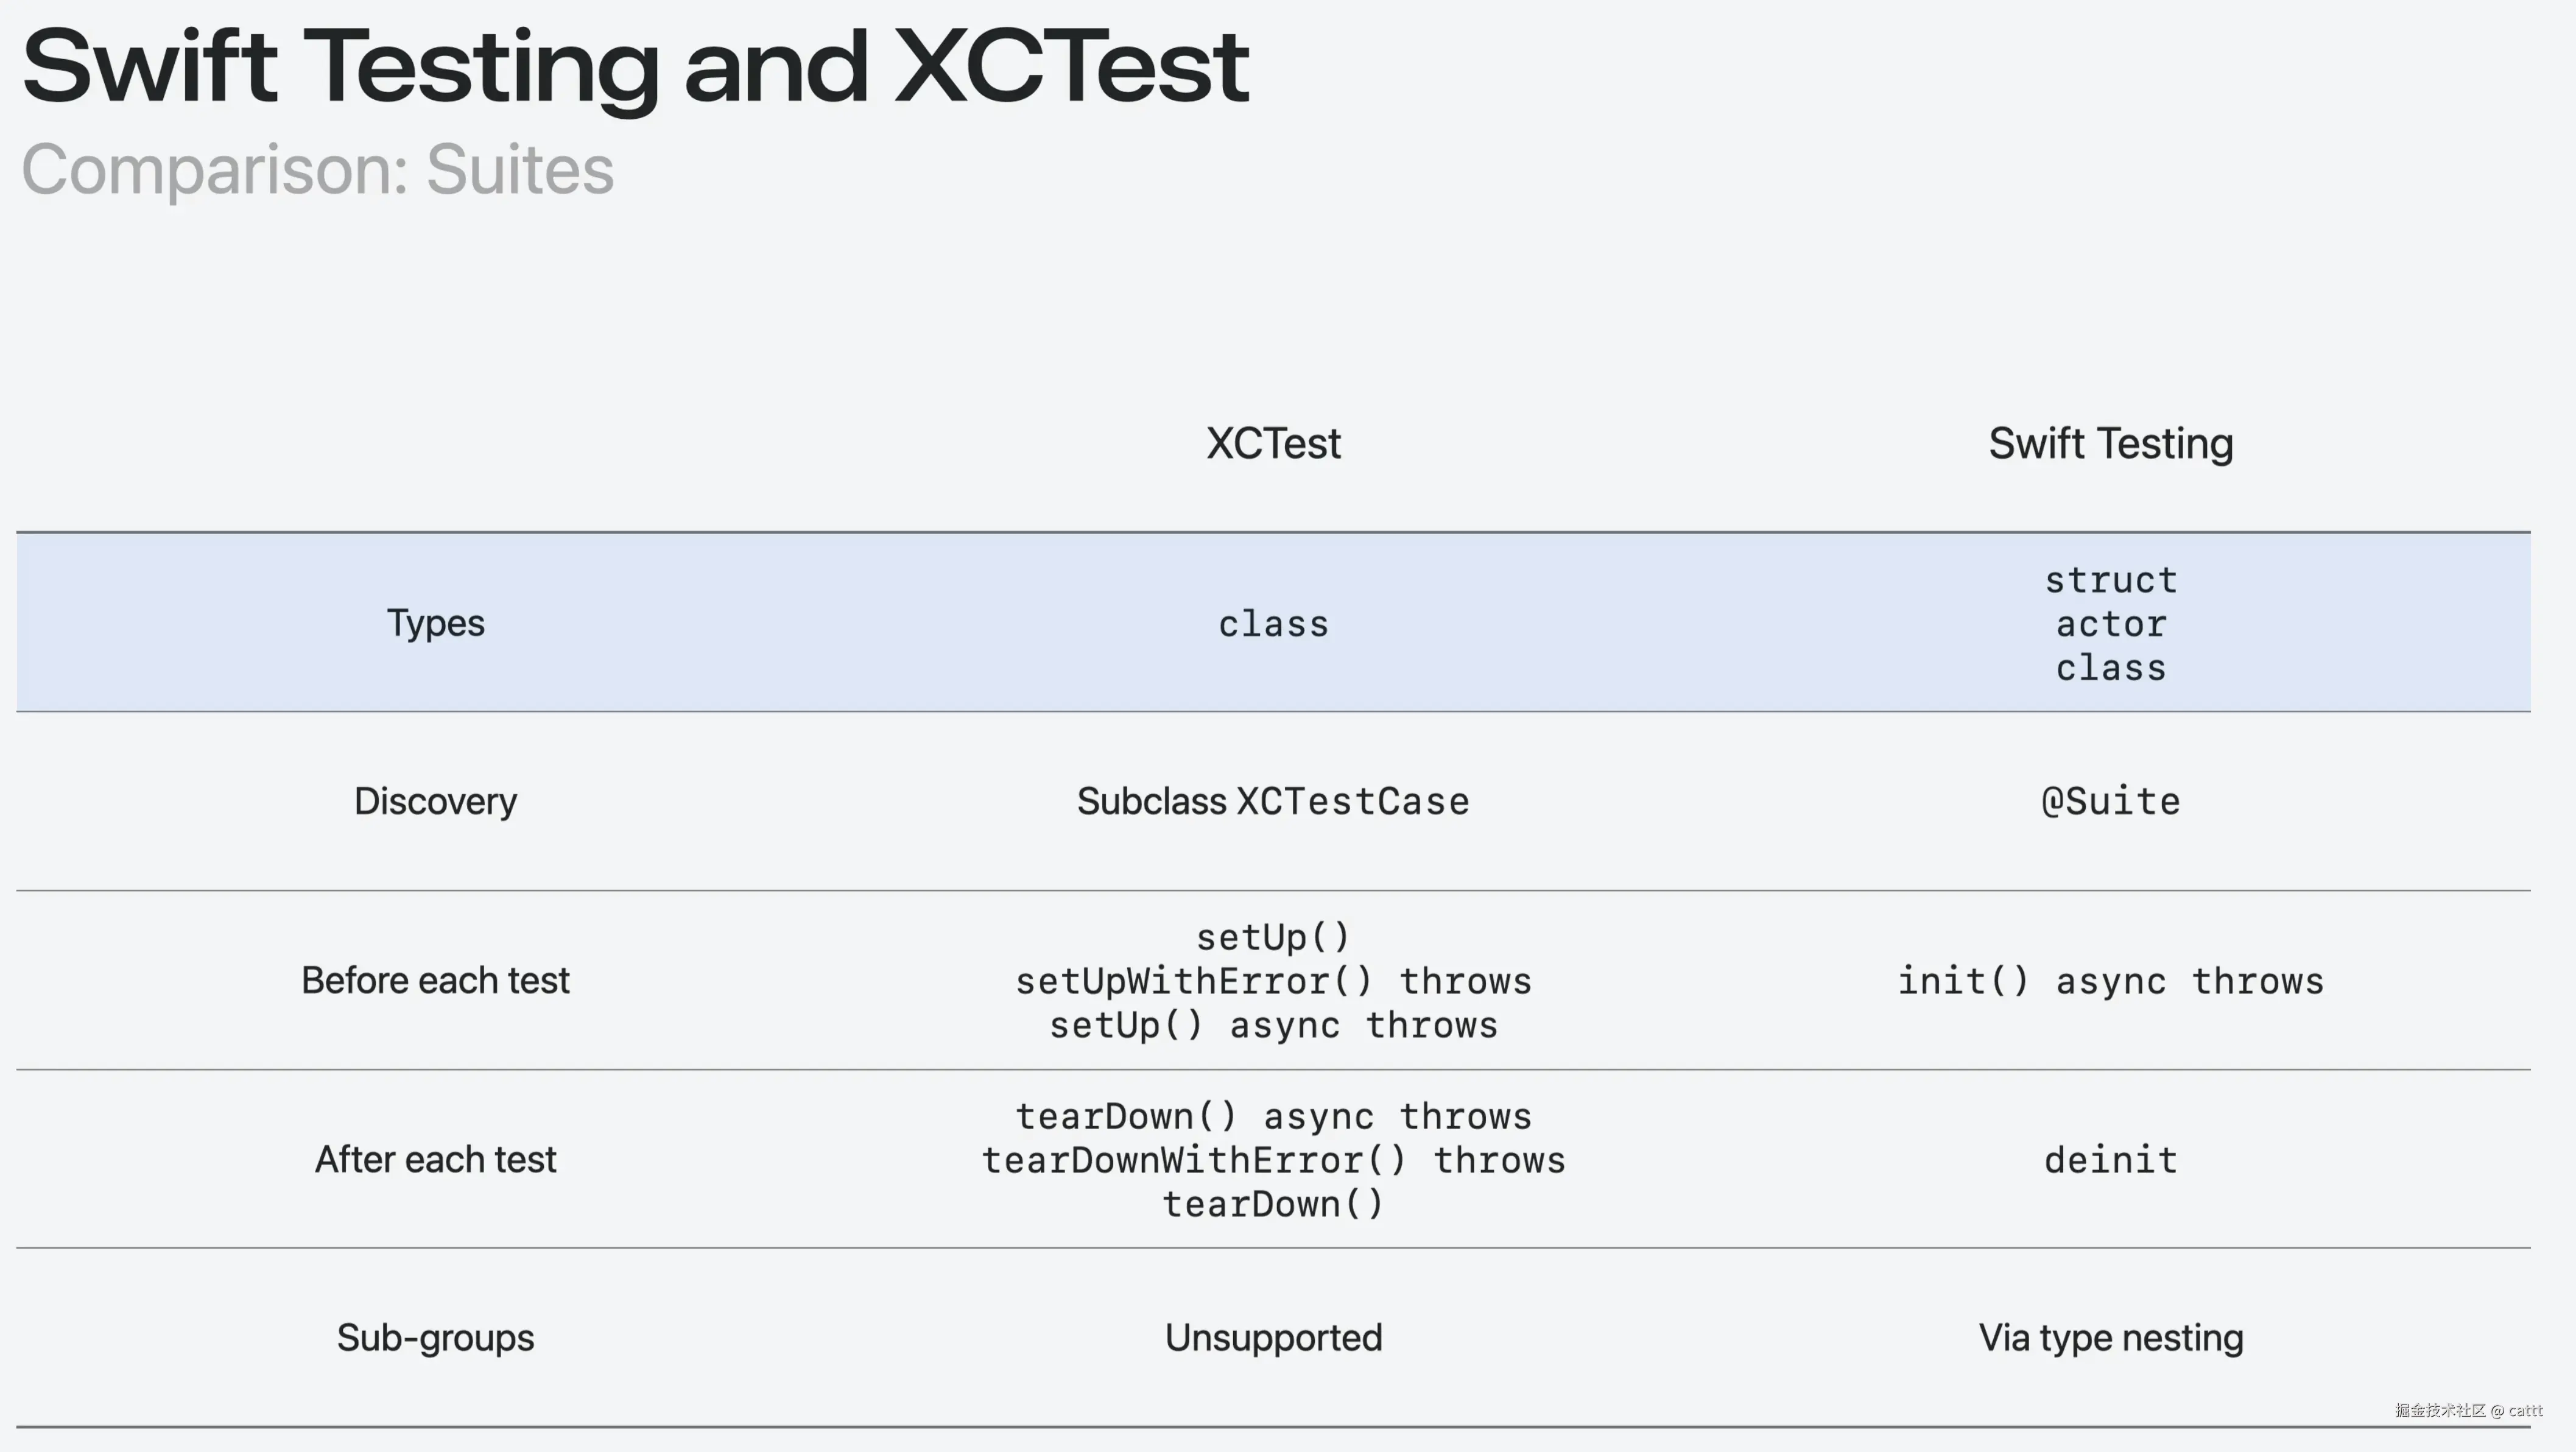Click the Swift Testing column header
Image resolution: width=2576 pixels, height=1452 pixels.
pyautogui.click(x=2110, y=443)
